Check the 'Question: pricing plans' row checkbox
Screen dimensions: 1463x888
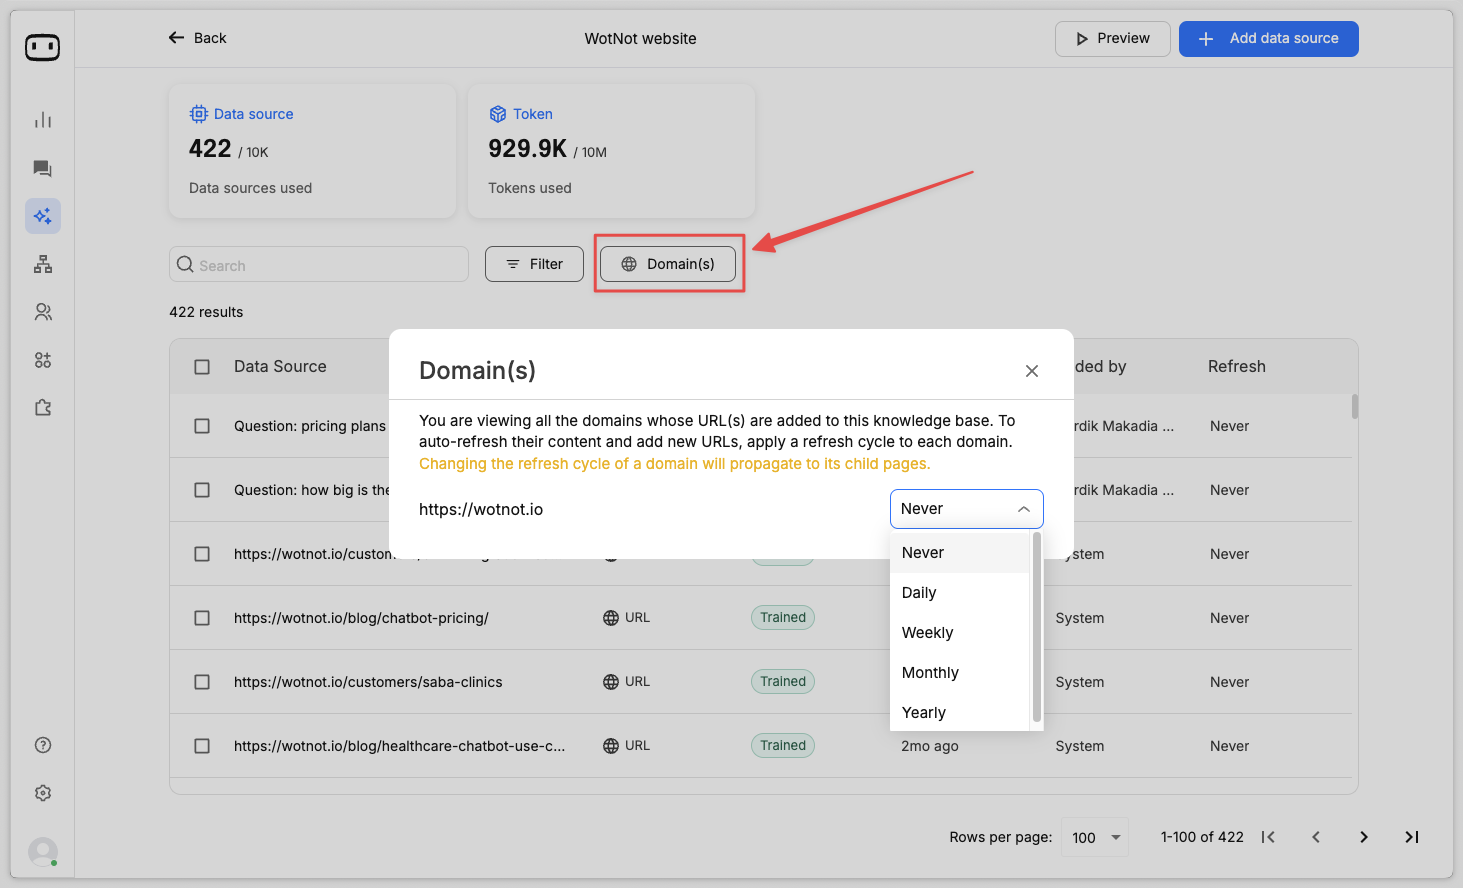[x=202, y=426]
